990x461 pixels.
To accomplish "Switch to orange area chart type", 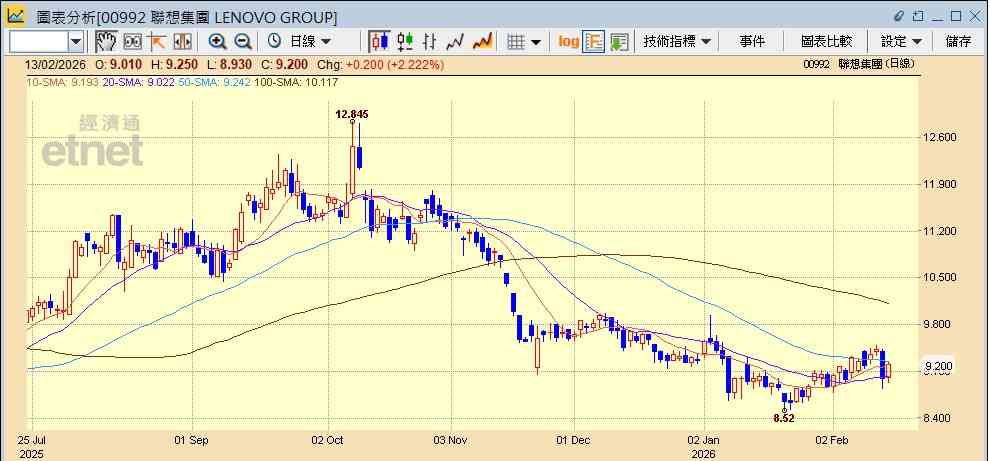I will [482, 42].
